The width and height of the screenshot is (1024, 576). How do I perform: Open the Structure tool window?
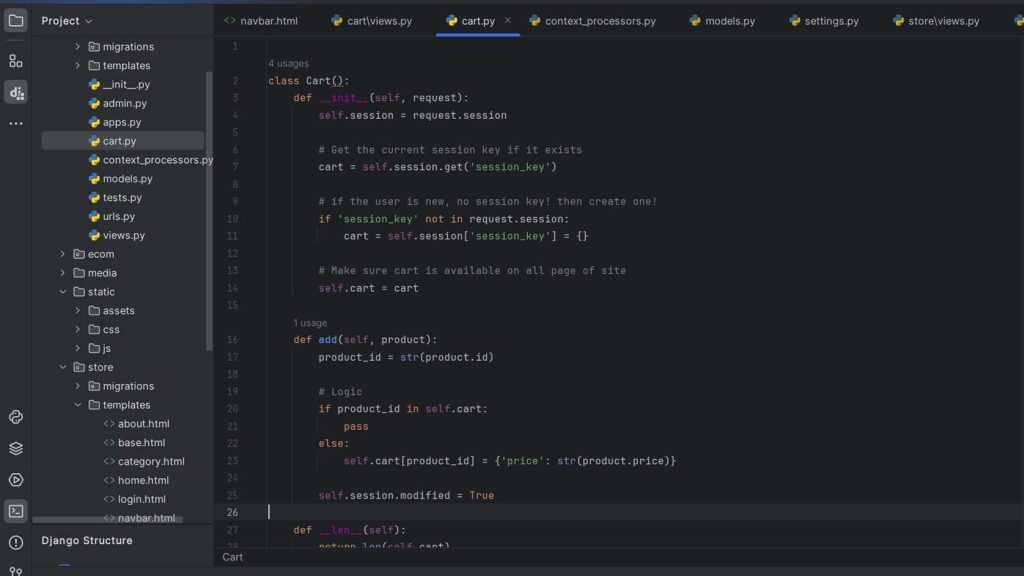tap(16, 60)
